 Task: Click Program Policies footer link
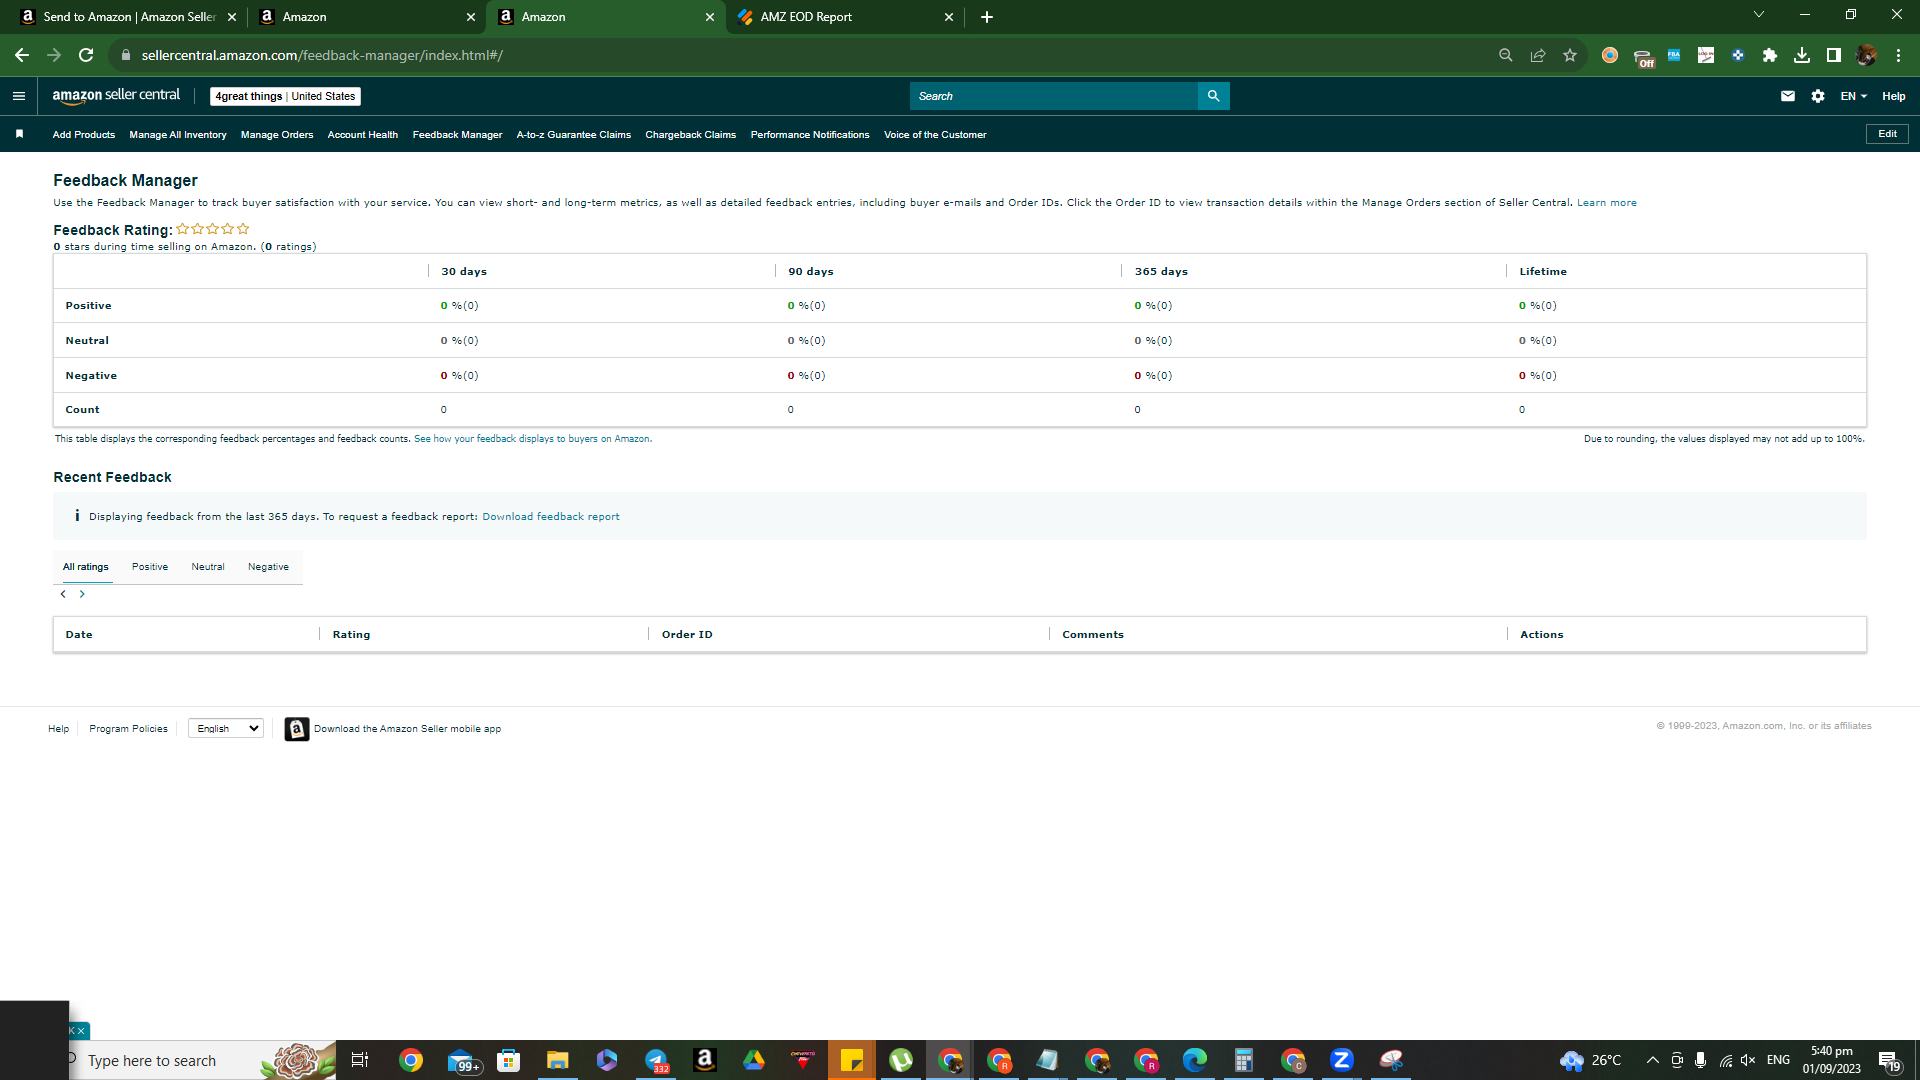[128, 729]
